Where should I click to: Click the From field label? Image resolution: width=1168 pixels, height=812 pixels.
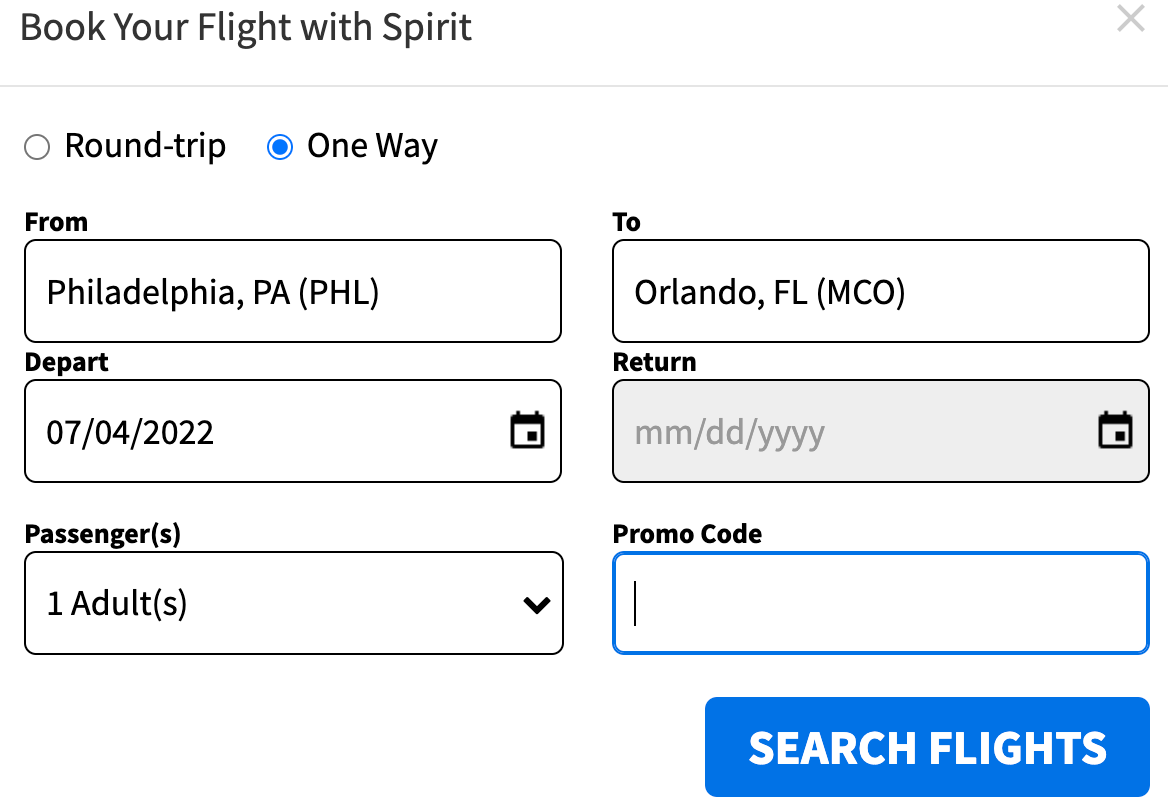pos(56,222)
